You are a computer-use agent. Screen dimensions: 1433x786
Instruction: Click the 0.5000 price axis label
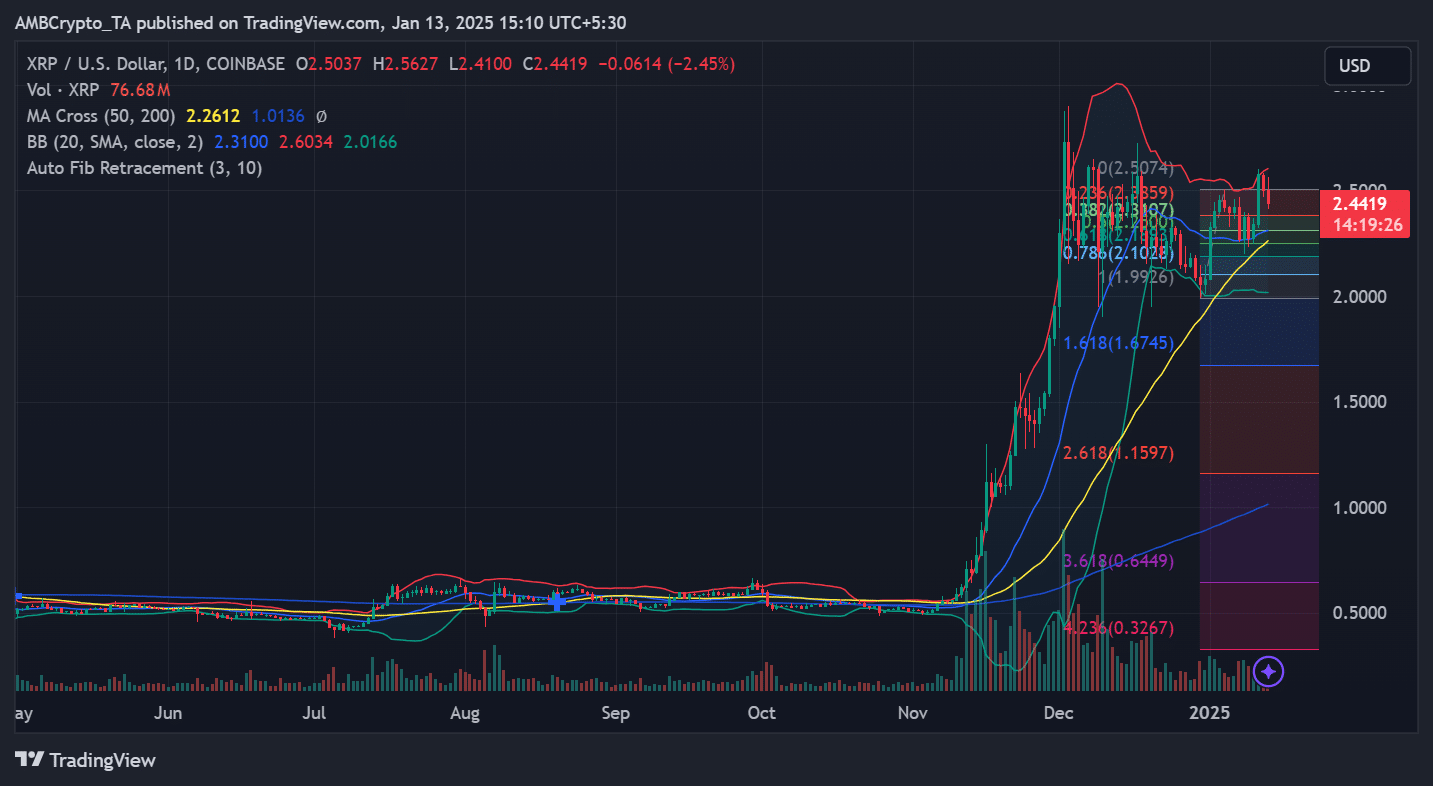point(1362,612)
